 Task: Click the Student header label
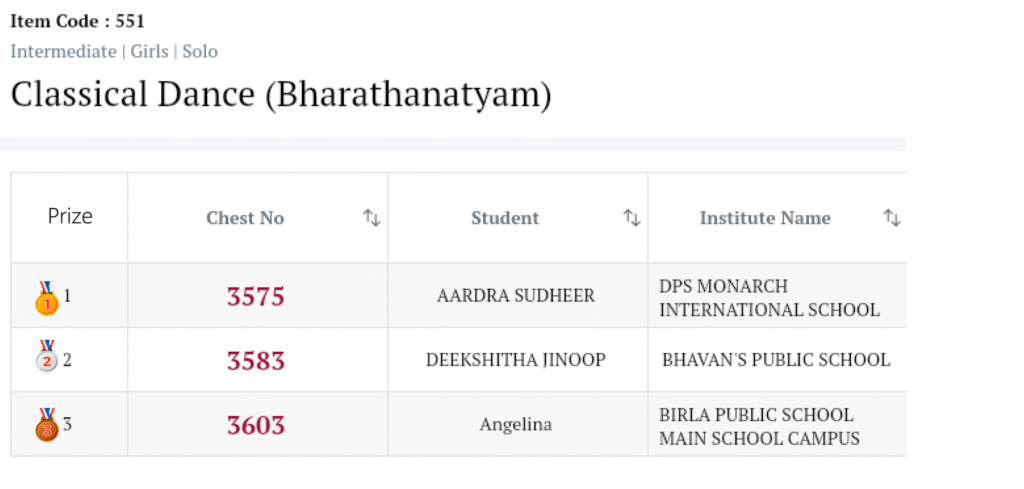pyautogui.click(x=505, y=218)
